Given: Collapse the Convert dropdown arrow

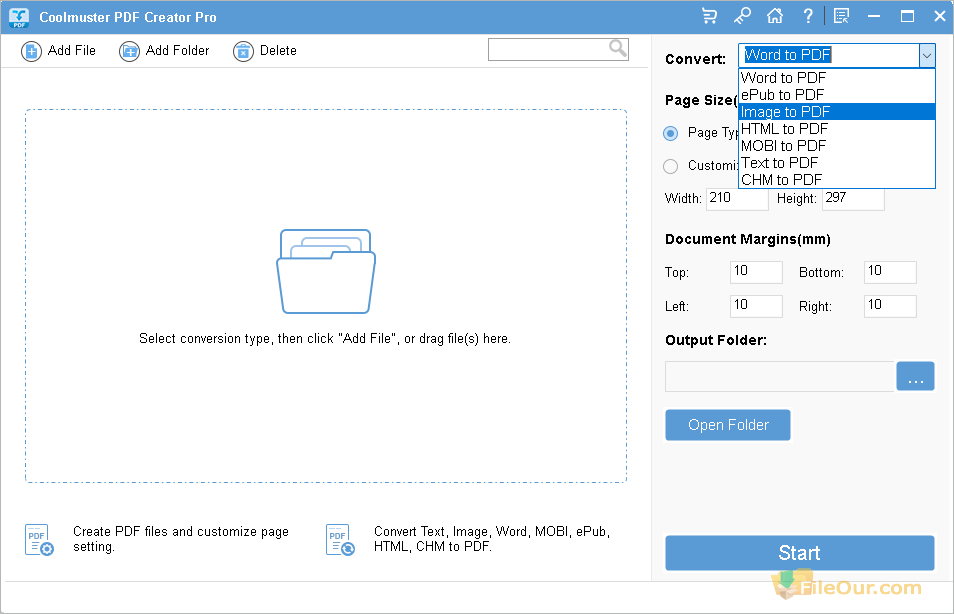Looking at the screenshot, I should click(x=927, y=55).
